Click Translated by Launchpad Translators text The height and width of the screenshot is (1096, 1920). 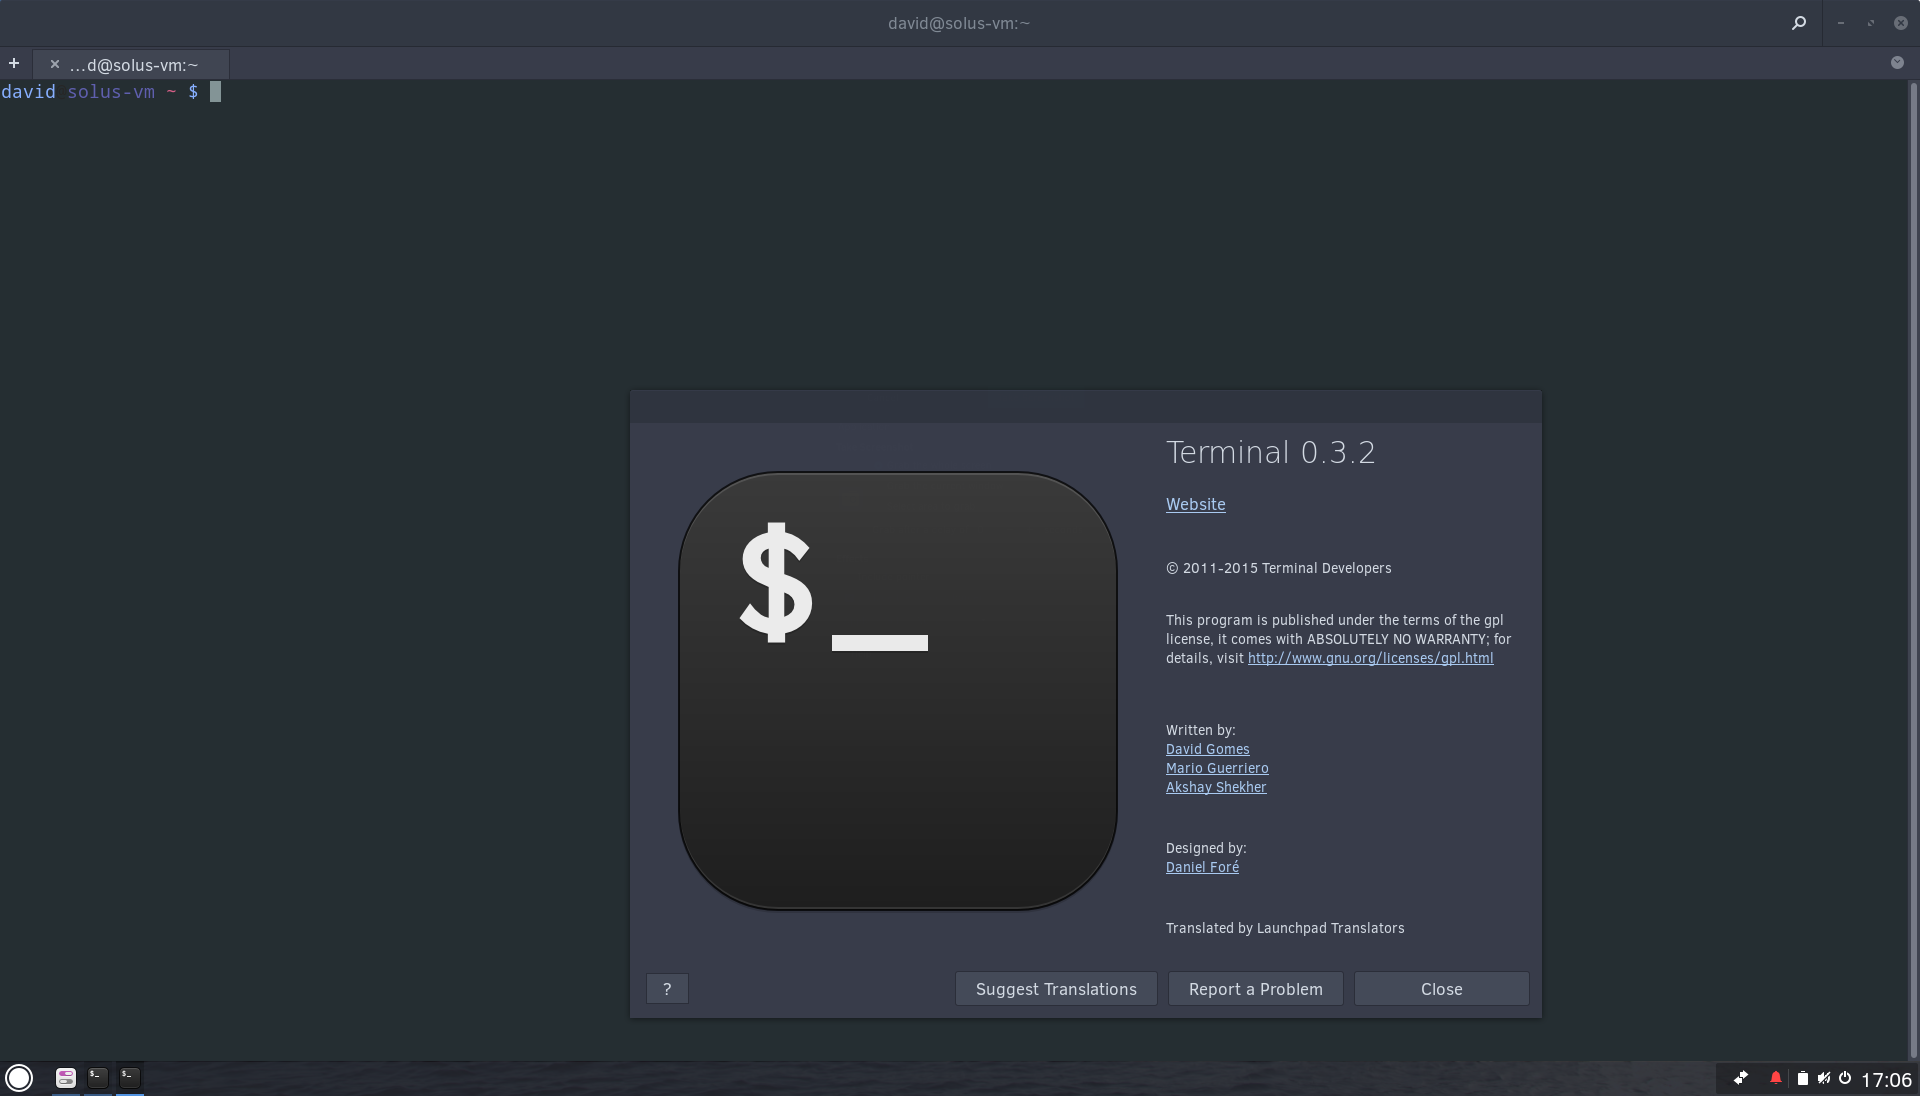click(x=1285, y=928)
